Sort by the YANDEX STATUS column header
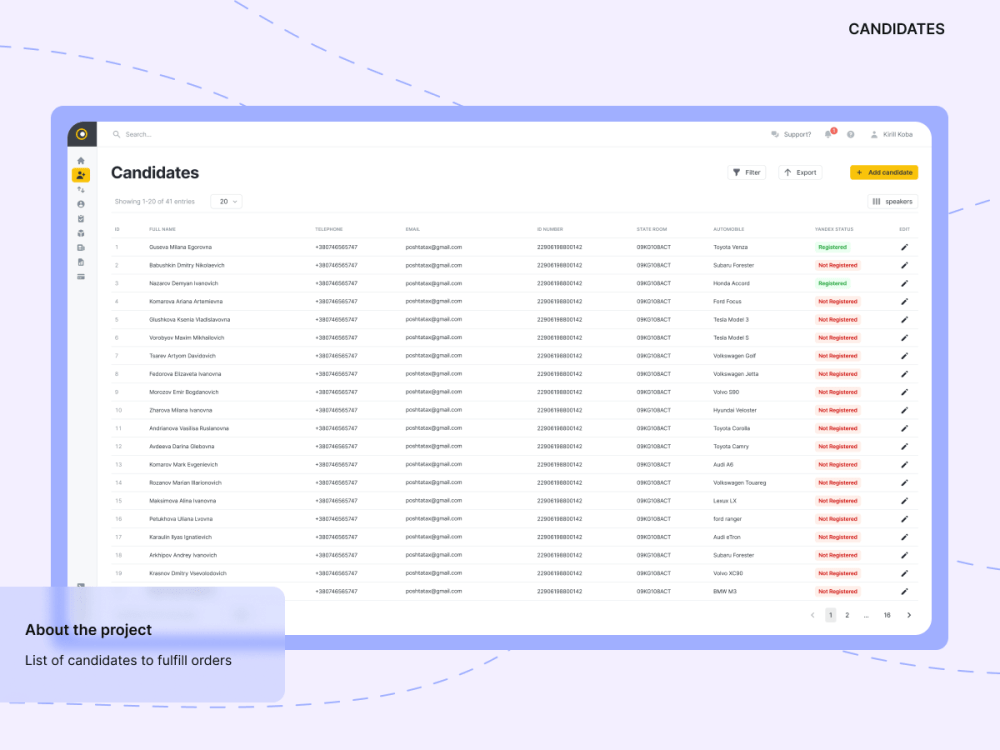 [834, 229]
